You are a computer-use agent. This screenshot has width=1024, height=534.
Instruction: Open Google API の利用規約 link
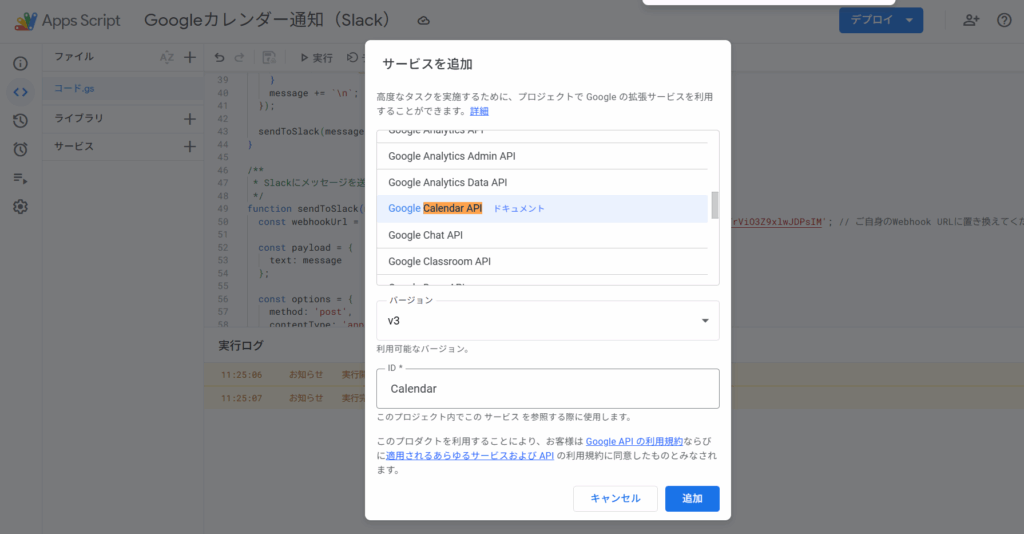634,441
